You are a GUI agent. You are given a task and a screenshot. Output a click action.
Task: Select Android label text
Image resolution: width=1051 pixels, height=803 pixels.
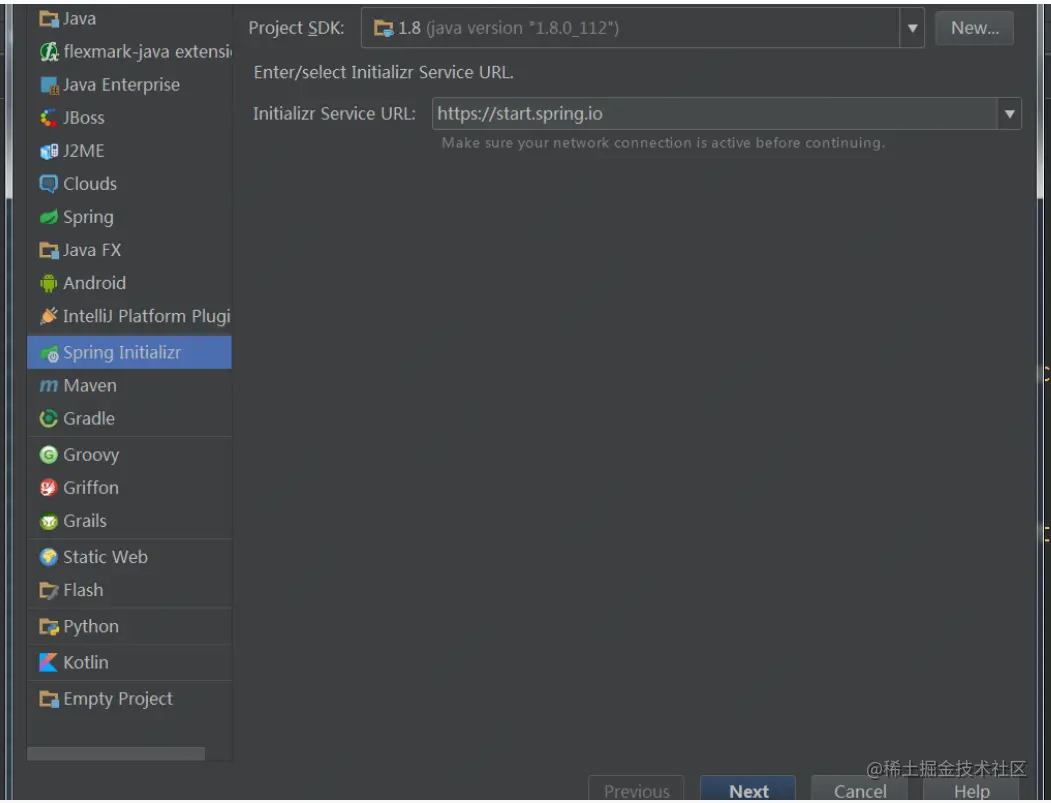pos(95,283)
